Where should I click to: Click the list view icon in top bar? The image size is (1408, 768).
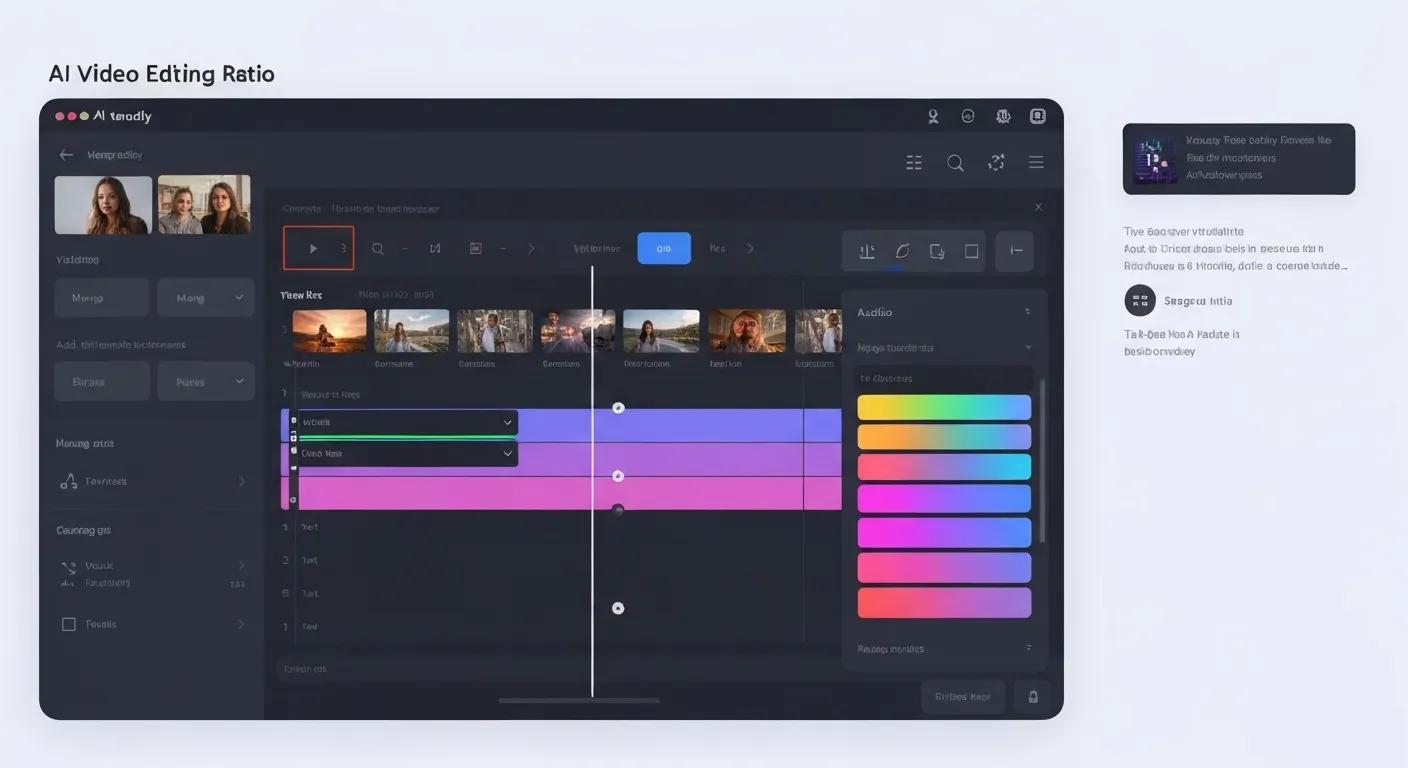click(914, 163)
